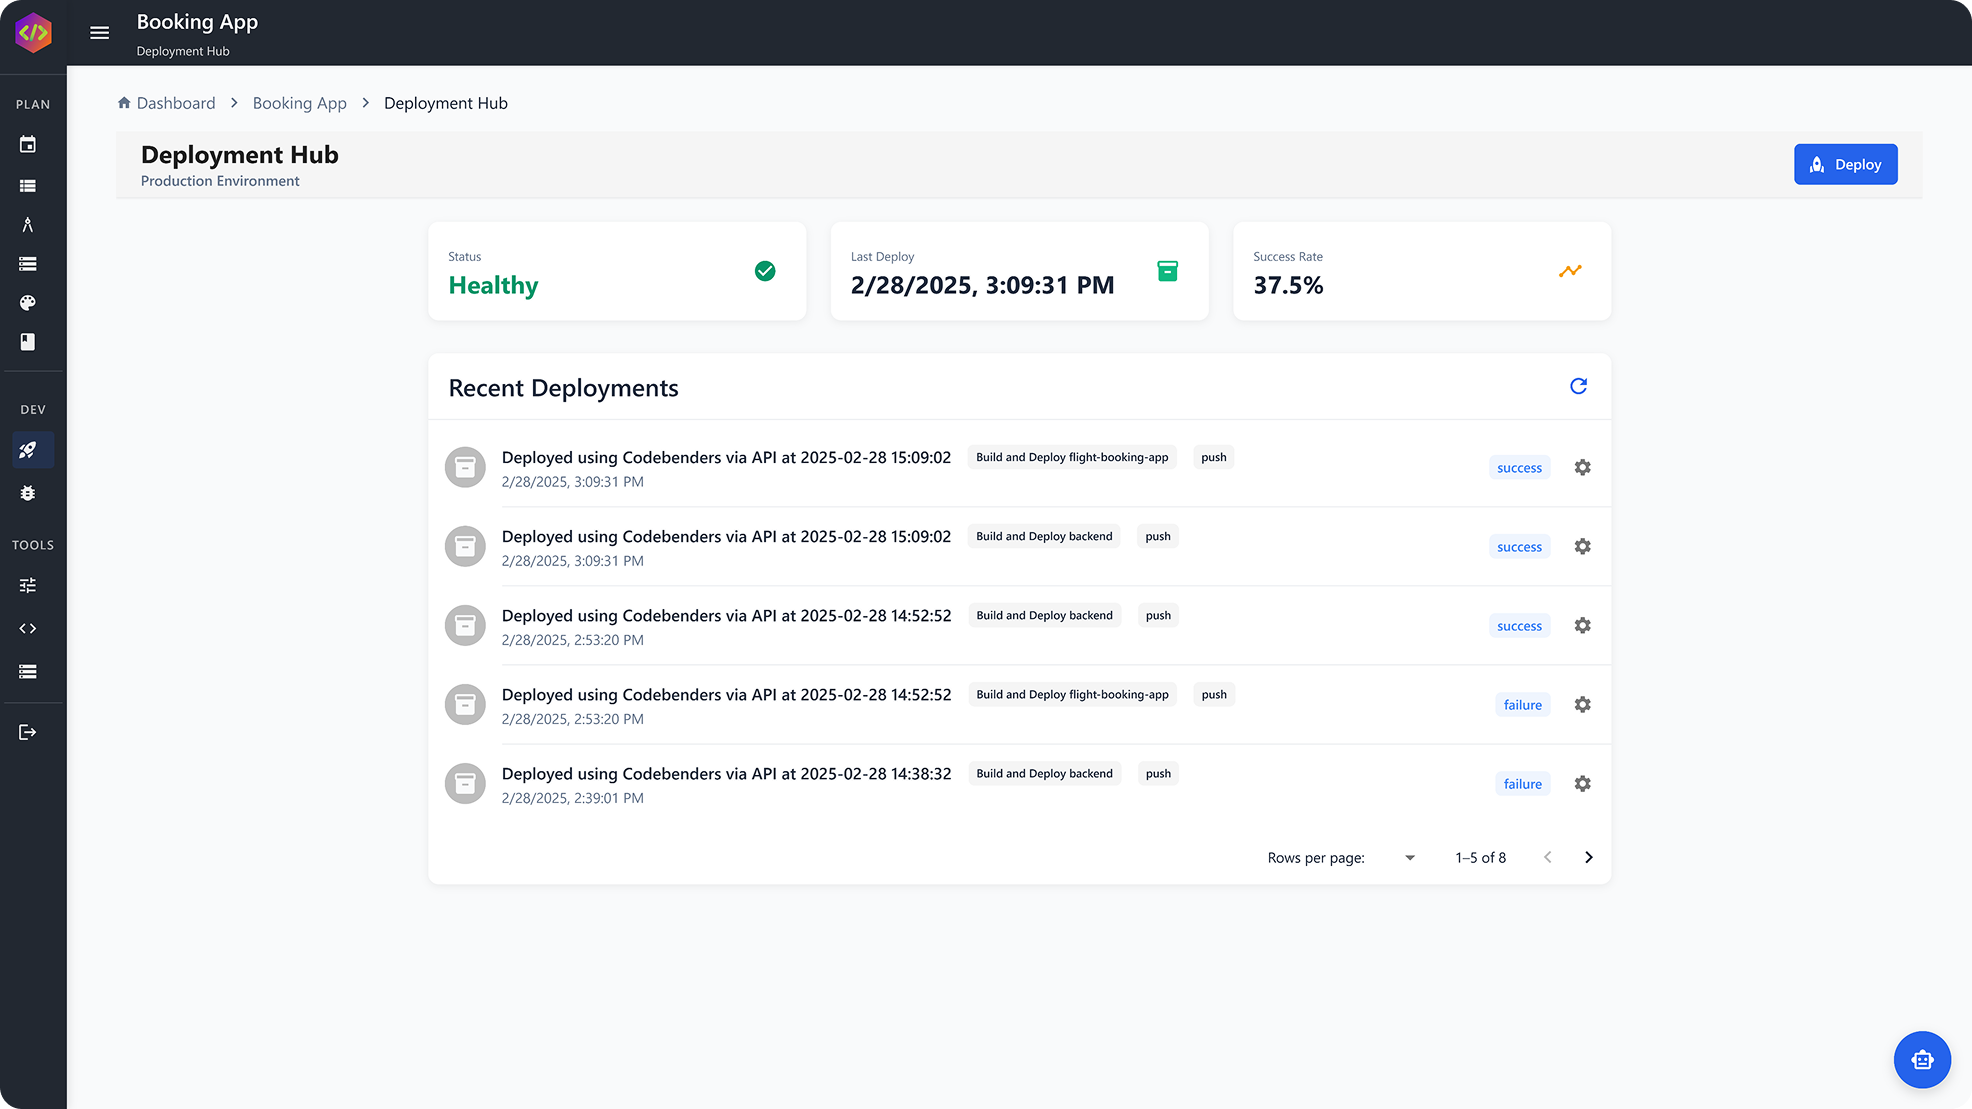Open the code brackets icon under Tools
This screenshot has width=1972, height=1109.
click(28, 629)
